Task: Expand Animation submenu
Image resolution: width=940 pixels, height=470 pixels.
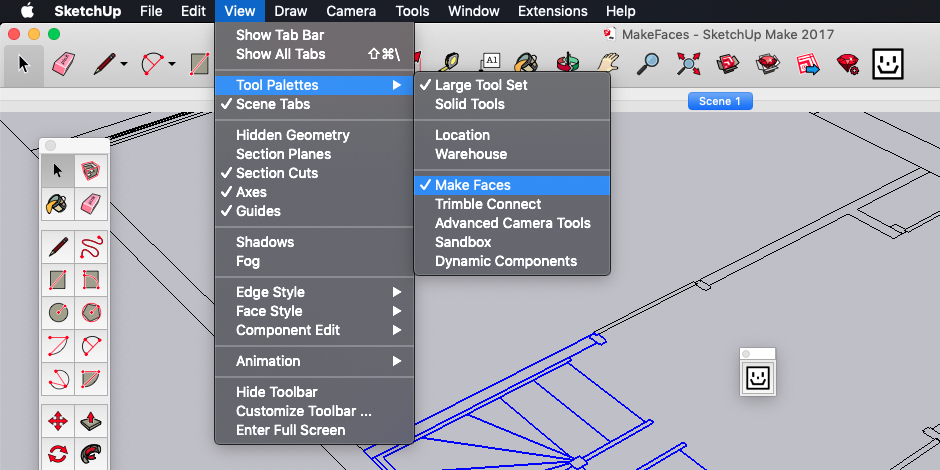Action: 314,361
